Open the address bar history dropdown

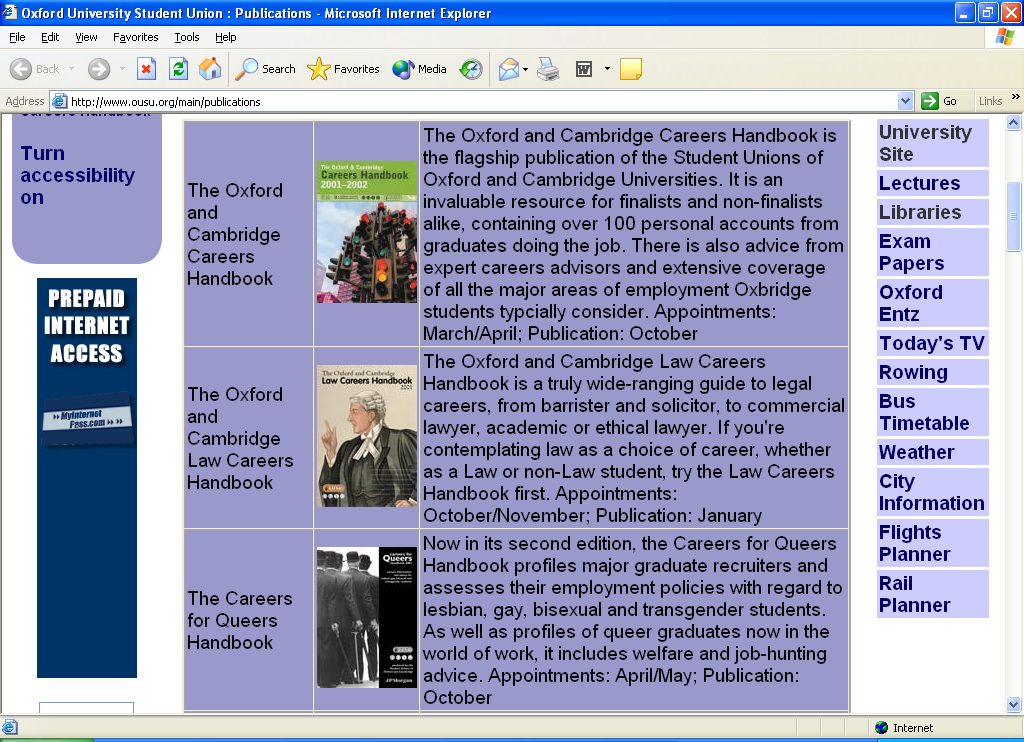[905, 101]
